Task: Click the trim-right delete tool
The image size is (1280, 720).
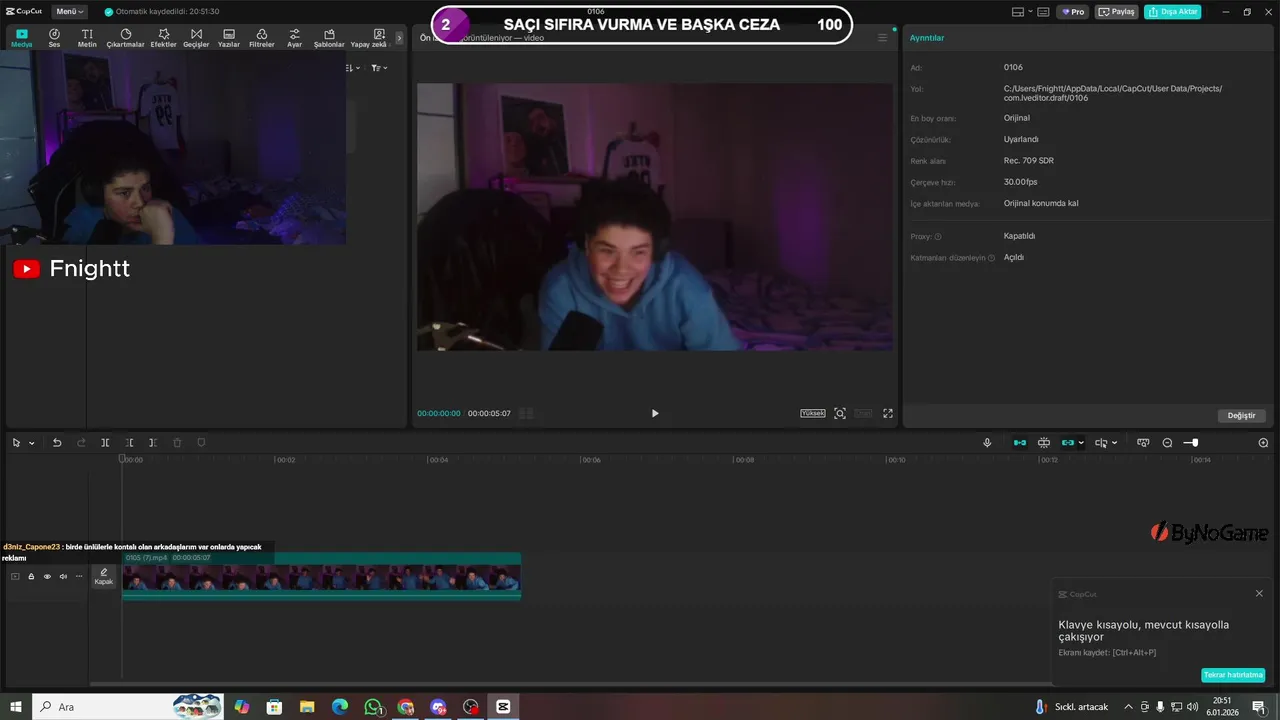Action: point(153,443)
